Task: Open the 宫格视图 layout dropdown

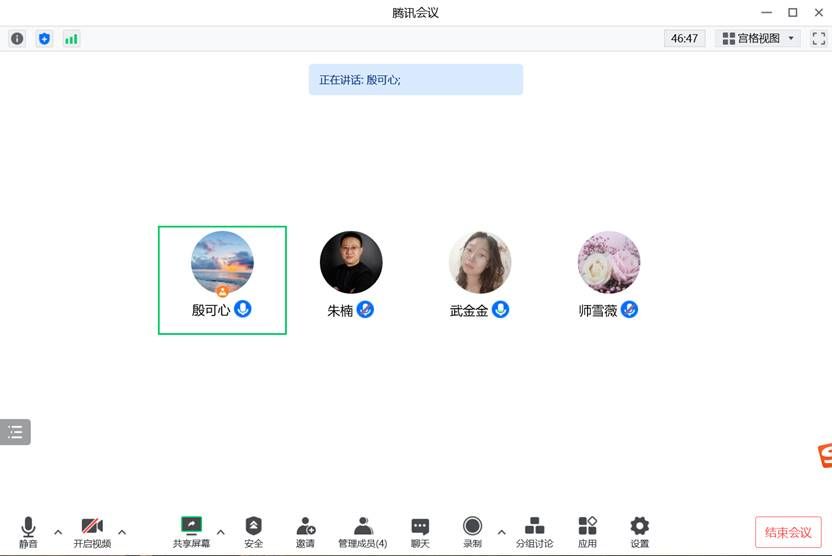Action: coord(760,39)
